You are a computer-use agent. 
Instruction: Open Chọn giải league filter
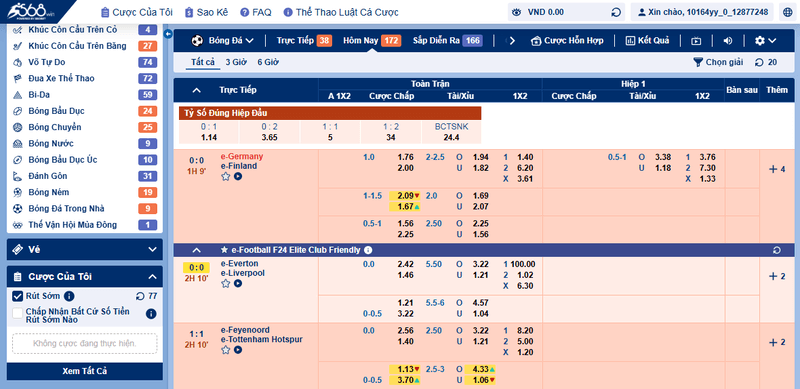coord(718,62)
